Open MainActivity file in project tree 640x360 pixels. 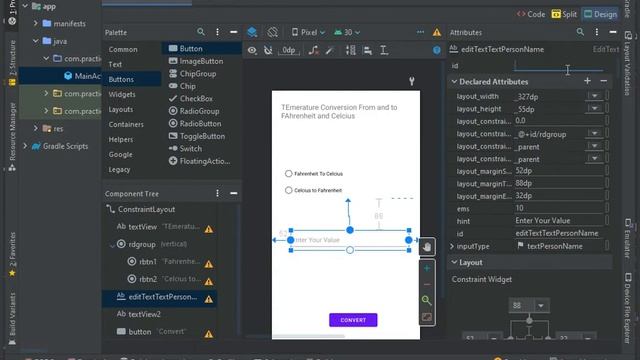point(82,76)
